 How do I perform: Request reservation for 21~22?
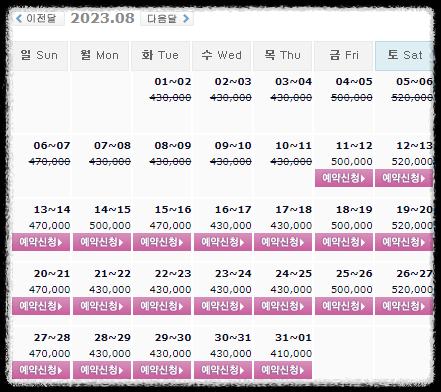point(102,306)
